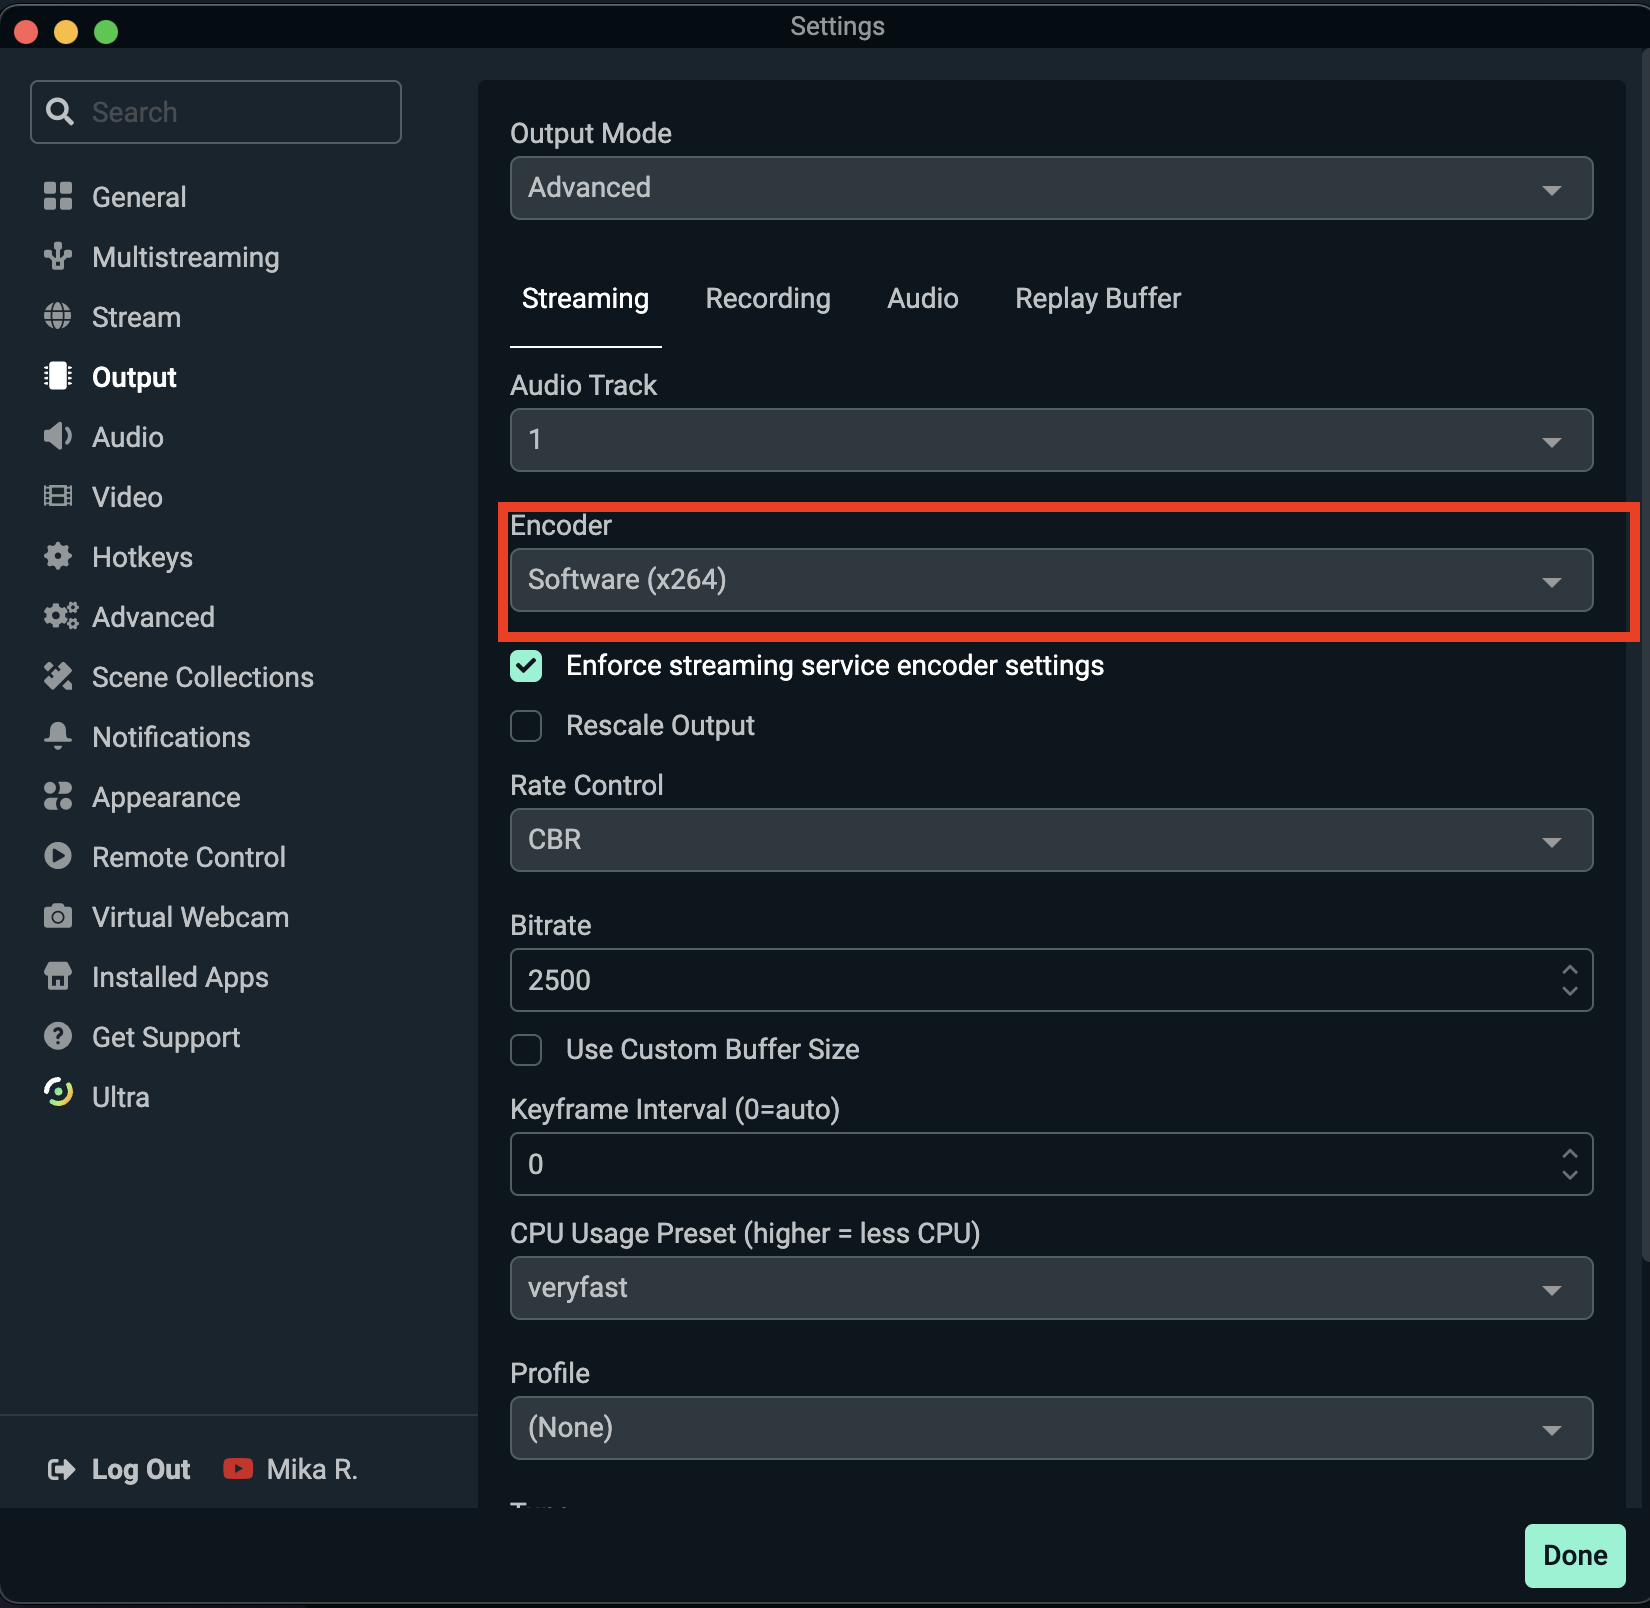Open Hotkeys settings section
Viewport: 1650px width, 1608px height.
142,557
